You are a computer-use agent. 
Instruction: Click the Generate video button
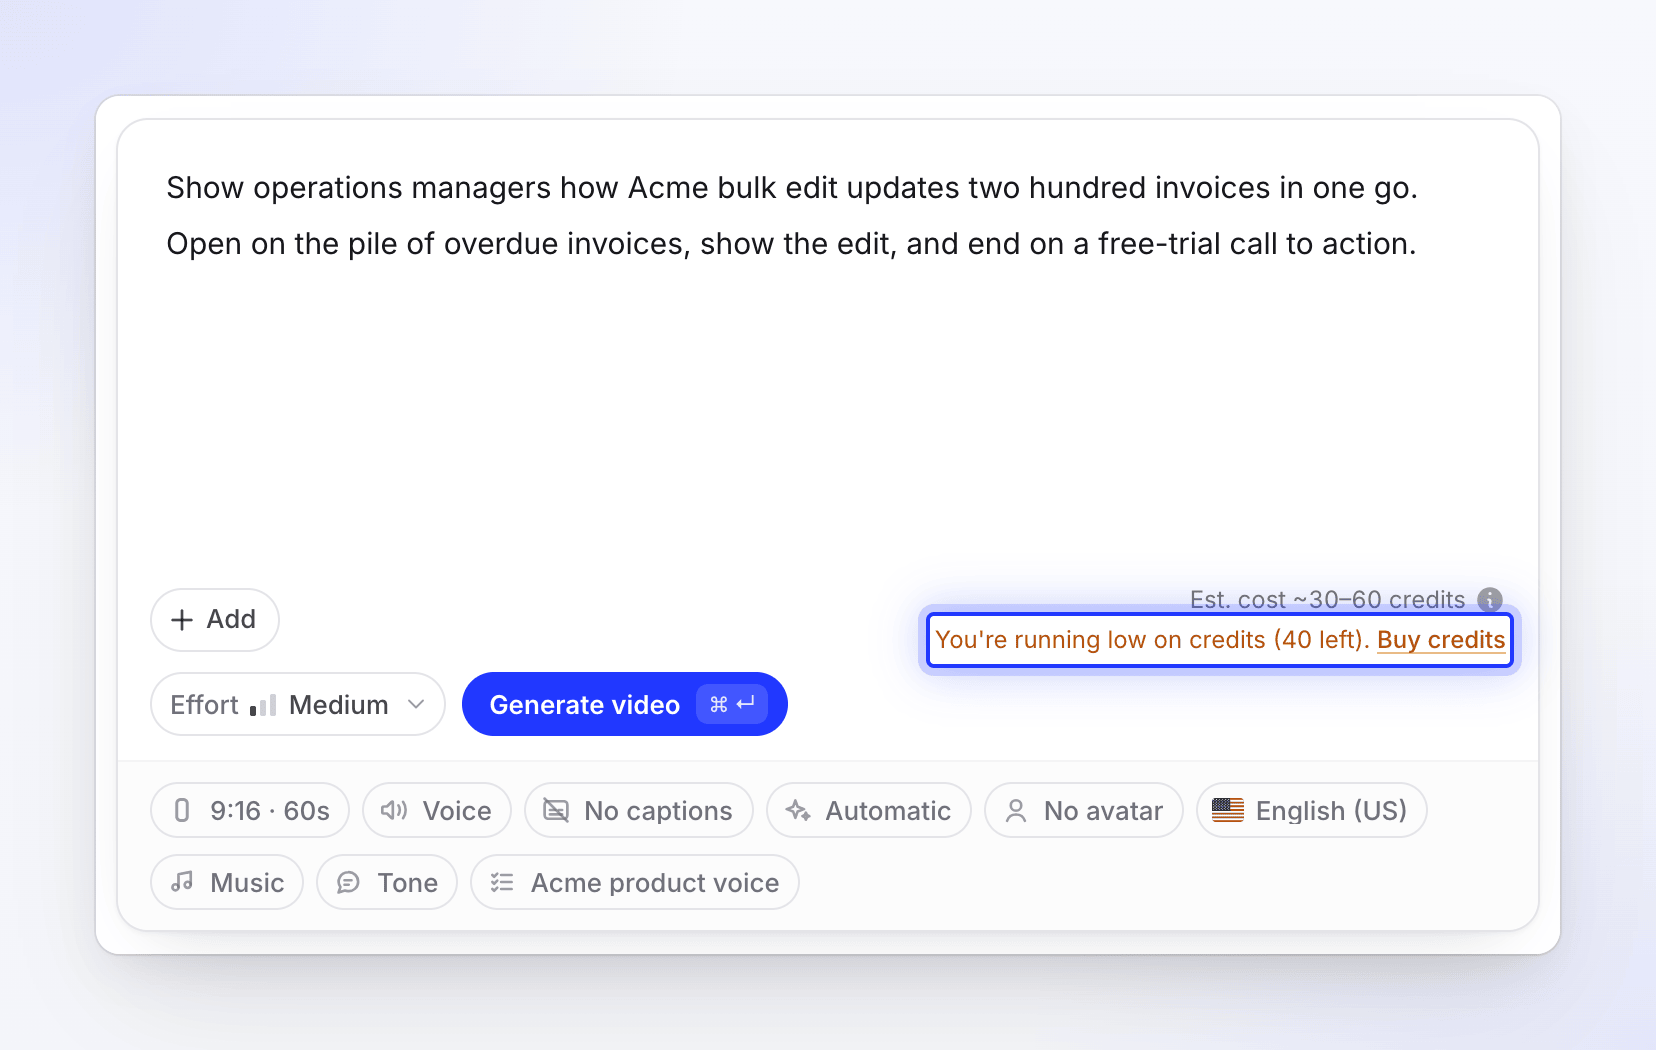coord(625,704)
